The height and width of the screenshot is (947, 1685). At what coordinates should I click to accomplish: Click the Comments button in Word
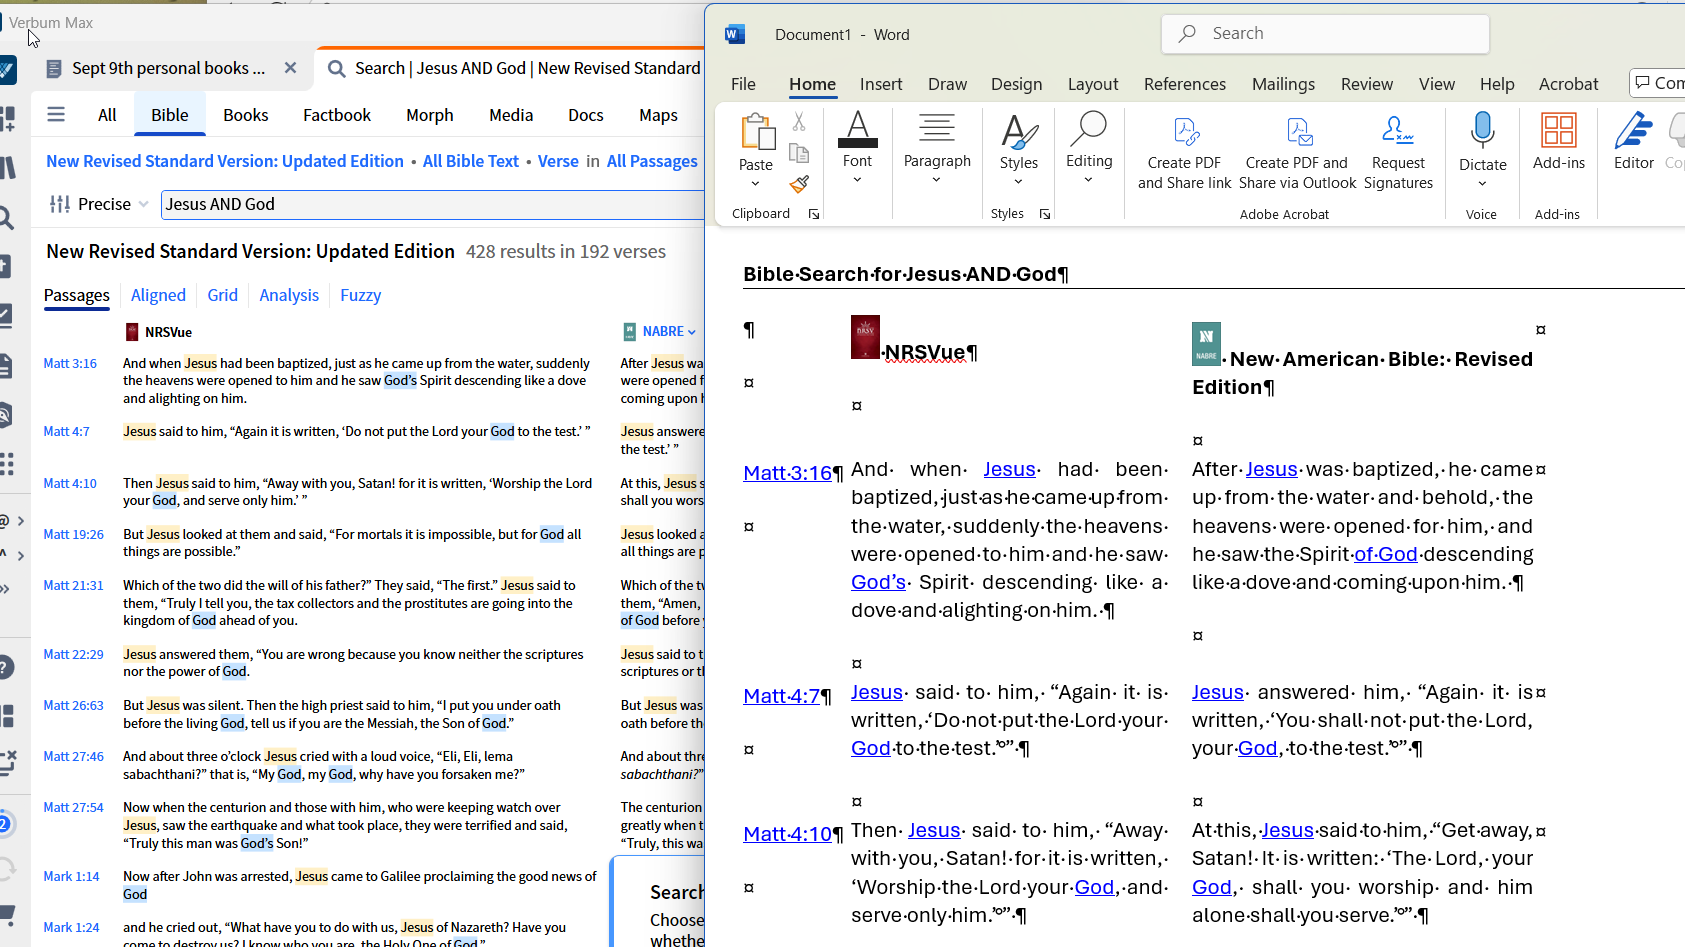point(1658,83)
